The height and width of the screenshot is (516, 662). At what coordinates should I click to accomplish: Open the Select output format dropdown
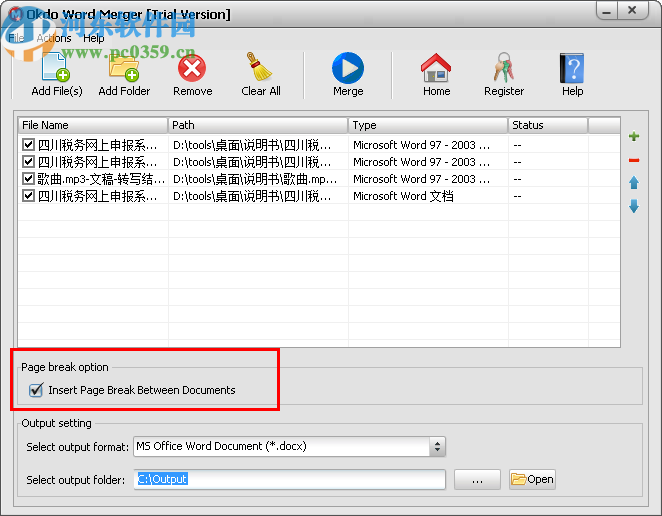pos(289,446)
